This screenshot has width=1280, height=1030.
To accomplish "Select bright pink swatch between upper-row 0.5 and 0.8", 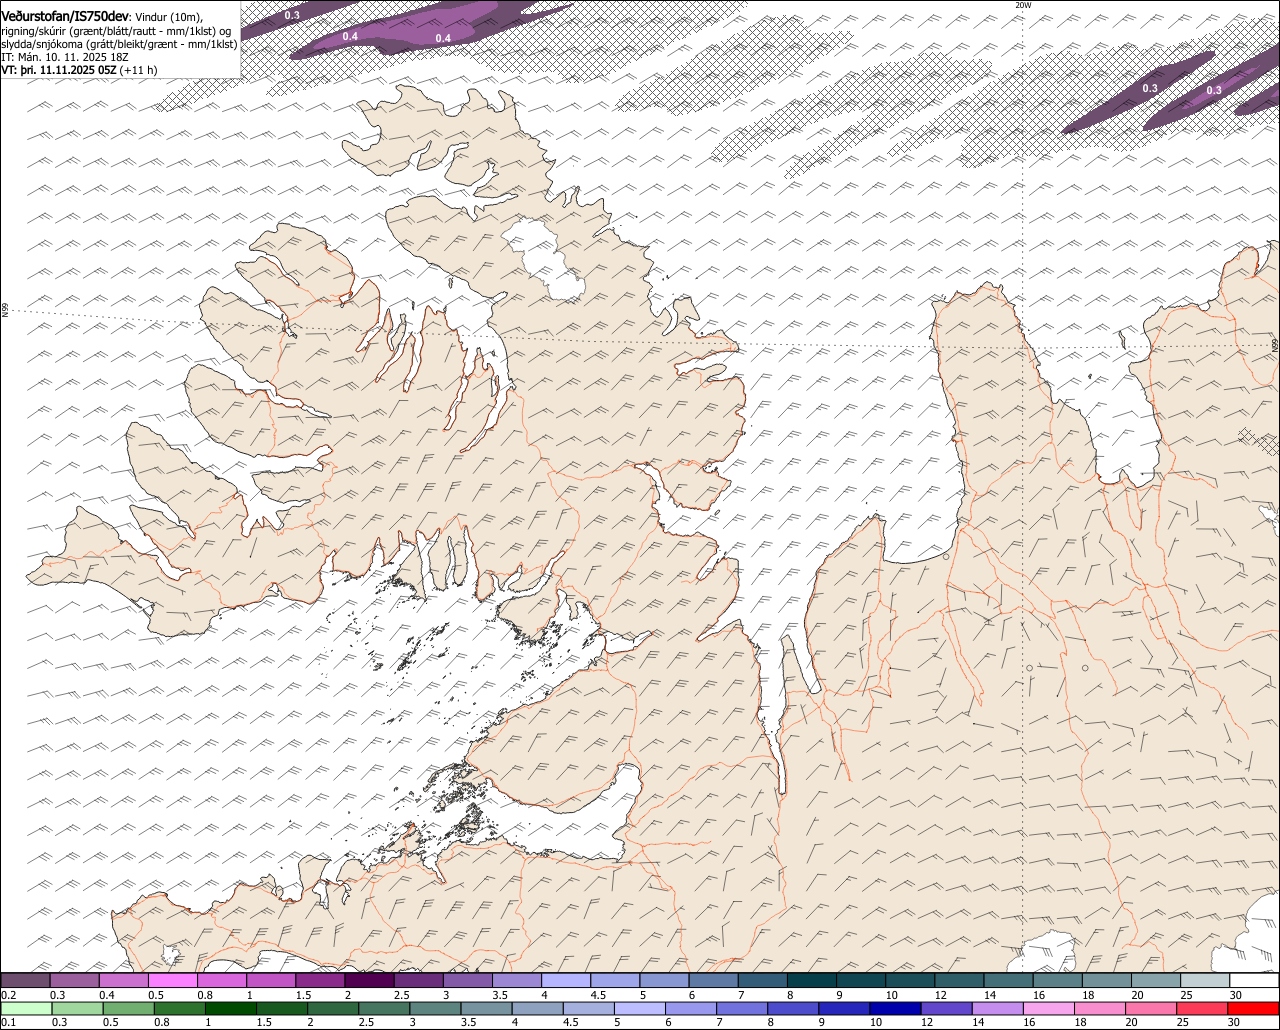I will tap(172, 981).
